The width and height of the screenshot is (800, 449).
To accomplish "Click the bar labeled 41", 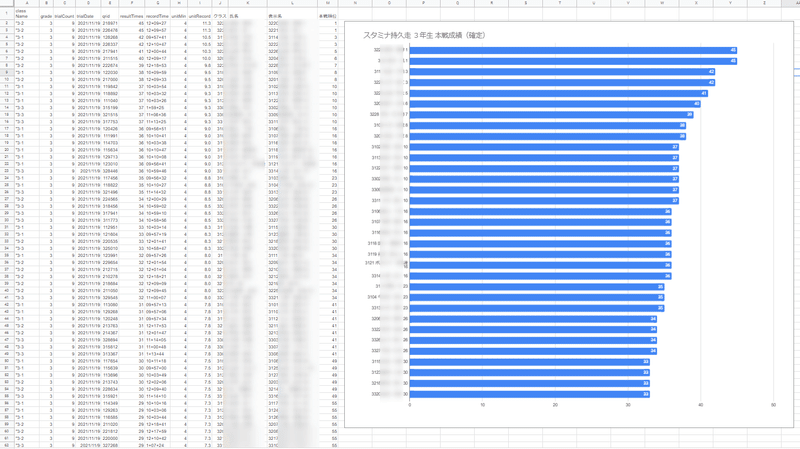I will [559, 93].
